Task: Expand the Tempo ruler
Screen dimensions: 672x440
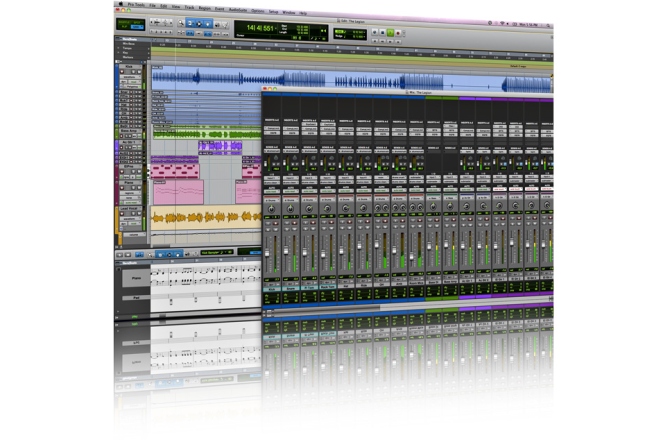Action: pos(118,48)
